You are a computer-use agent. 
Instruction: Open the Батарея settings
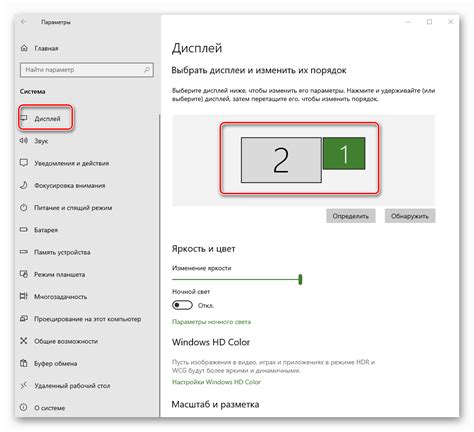tap(46, 230)
